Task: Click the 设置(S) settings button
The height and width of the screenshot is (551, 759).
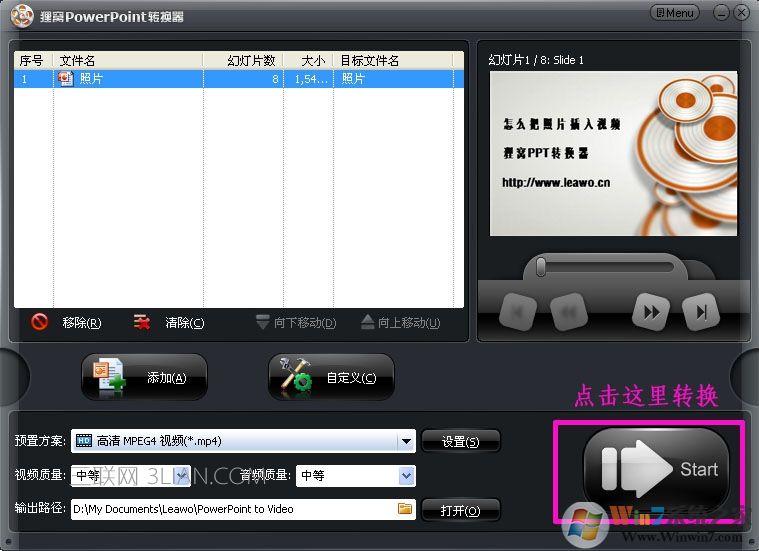Action: [460, 441]
